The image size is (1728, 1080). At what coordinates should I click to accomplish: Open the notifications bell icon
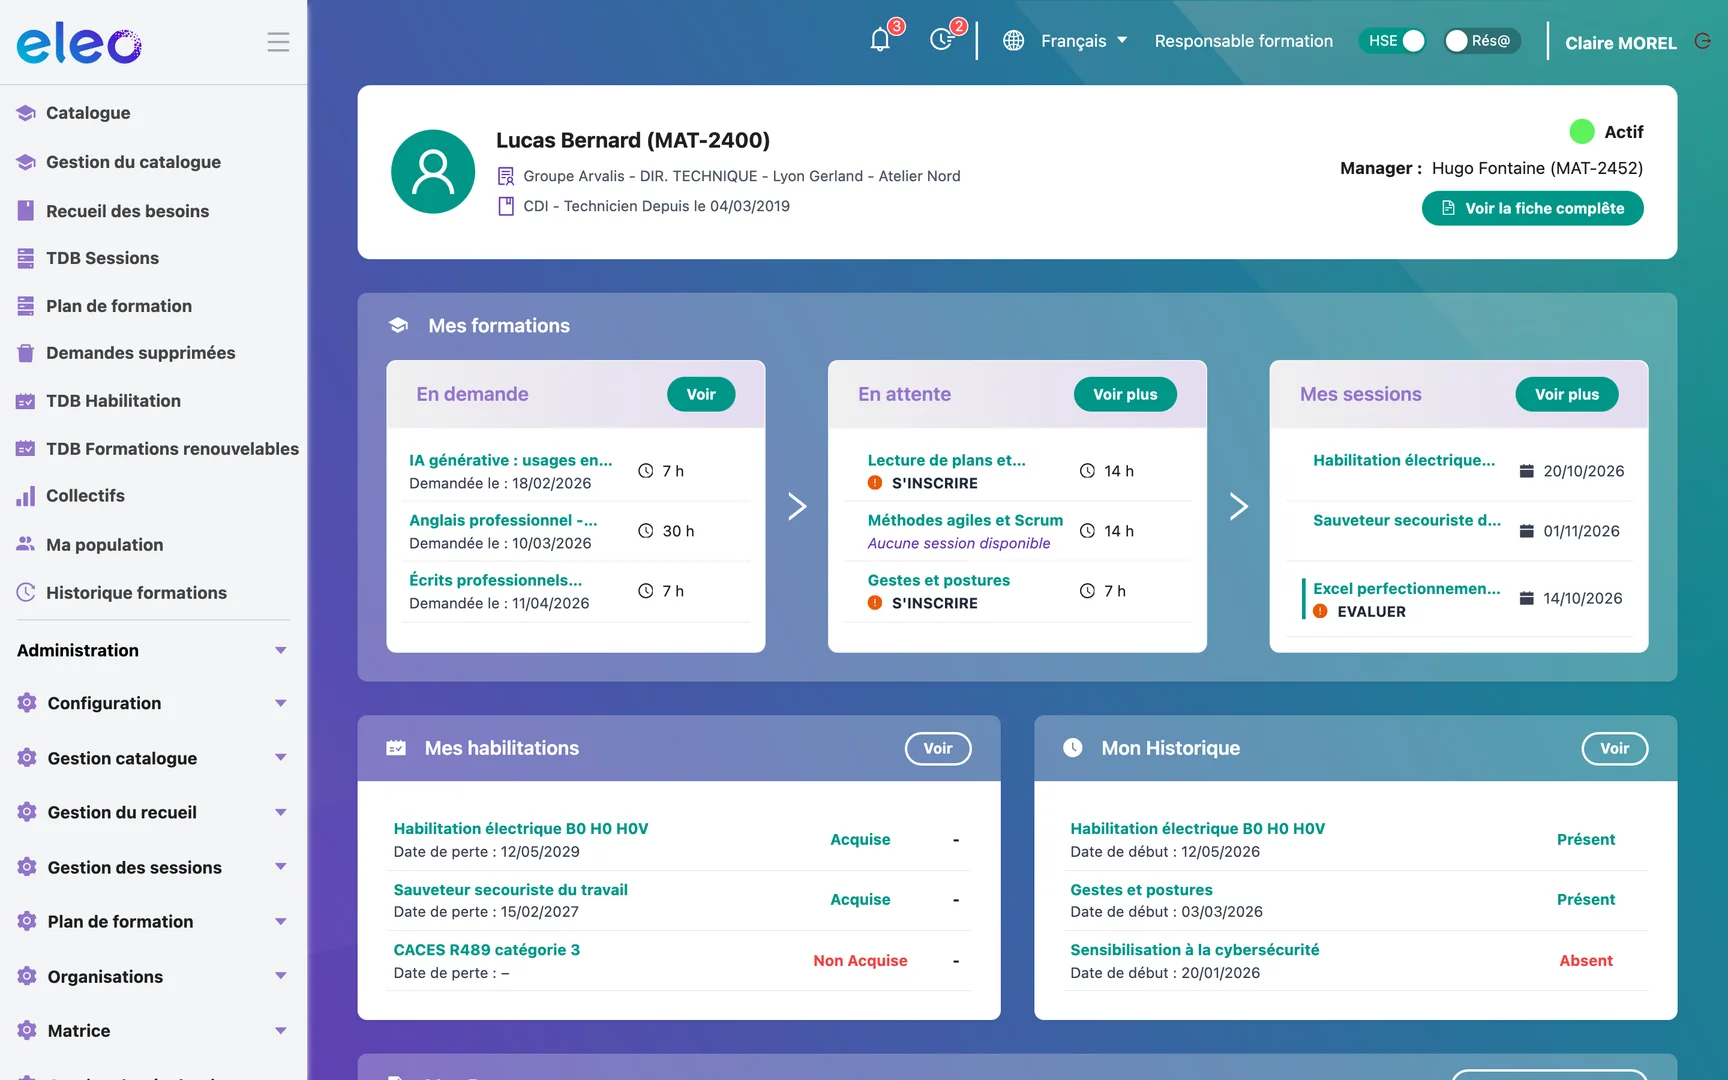[880, 40]
